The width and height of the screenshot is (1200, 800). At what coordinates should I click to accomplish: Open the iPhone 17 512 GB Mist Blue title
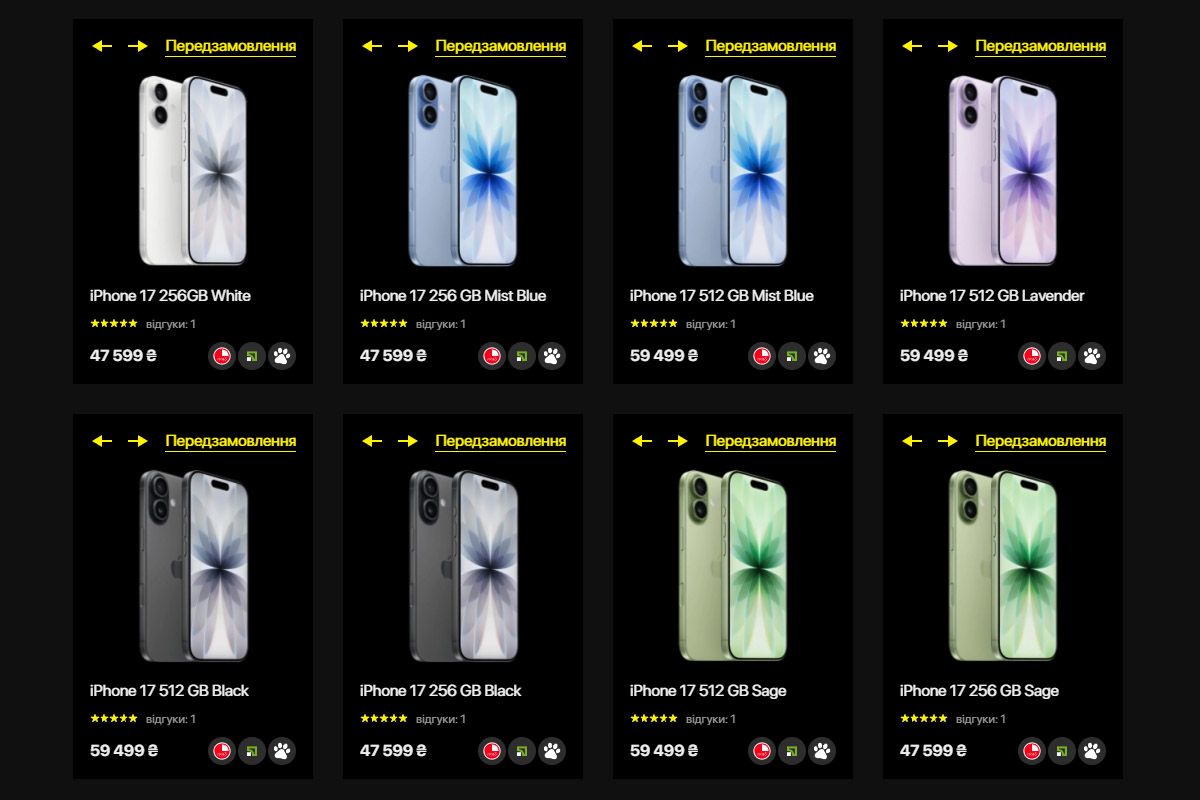pyautogui.click(x=722, y=296)
